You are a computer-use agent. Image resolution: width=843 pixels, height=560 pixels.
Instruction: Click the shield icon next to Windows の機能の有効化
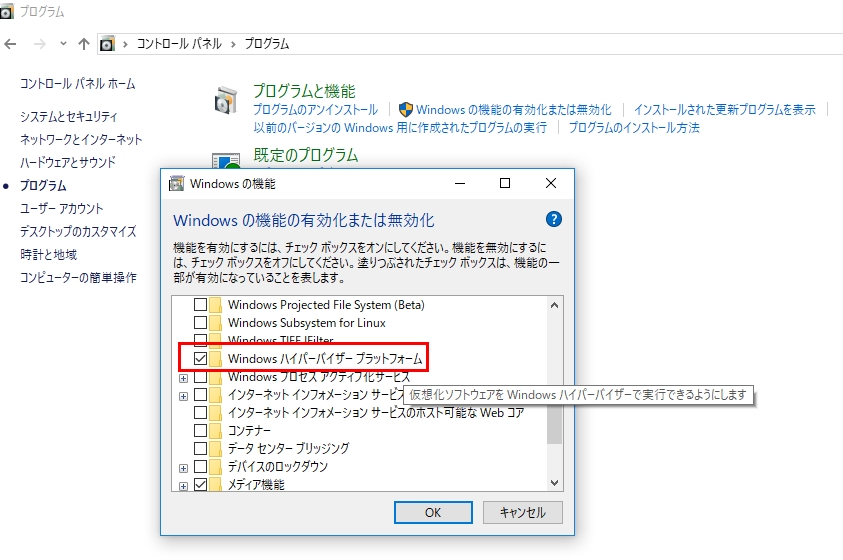pos(406,110)
